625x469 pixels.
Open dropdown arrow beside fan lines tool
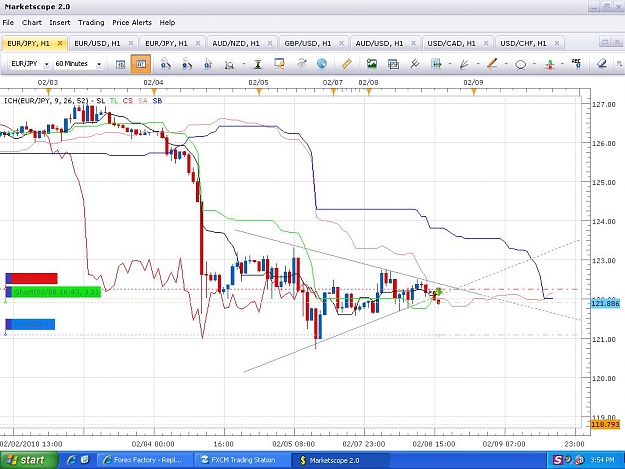click(x=478, y=64)
